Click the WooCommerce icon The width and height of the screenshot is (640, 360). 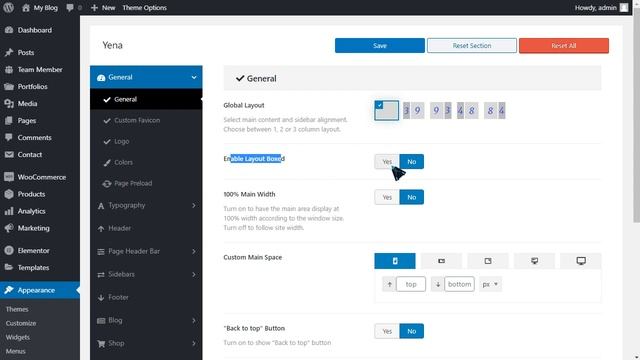9,177
